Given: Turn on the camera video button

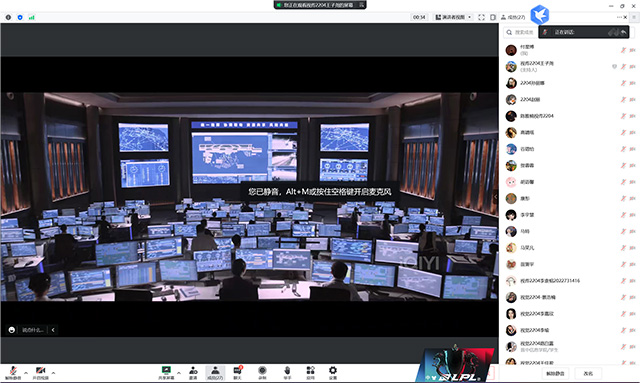Looking at the screenshot, I should (x=40, y=372).
